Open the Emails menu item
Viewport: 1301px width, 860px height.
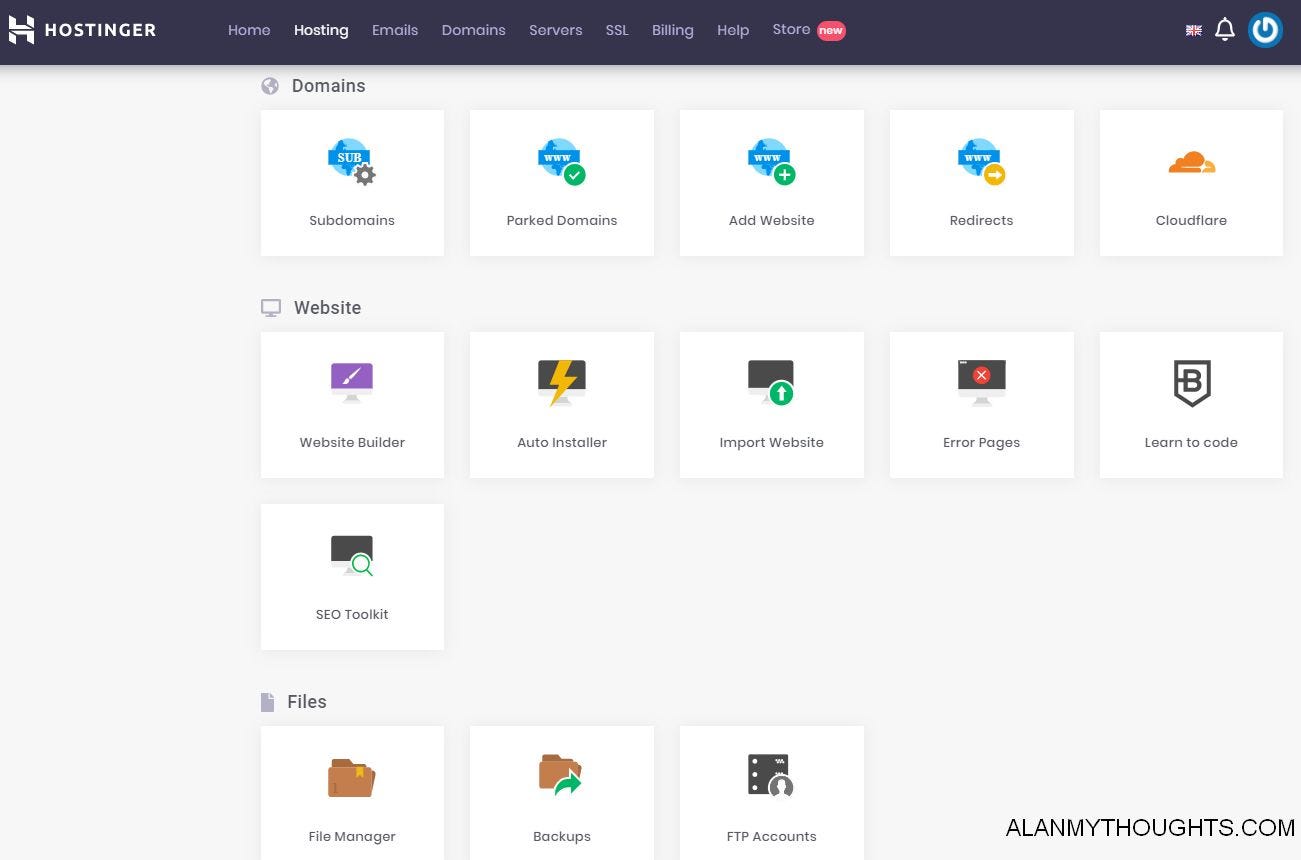(x=395, y=30)
